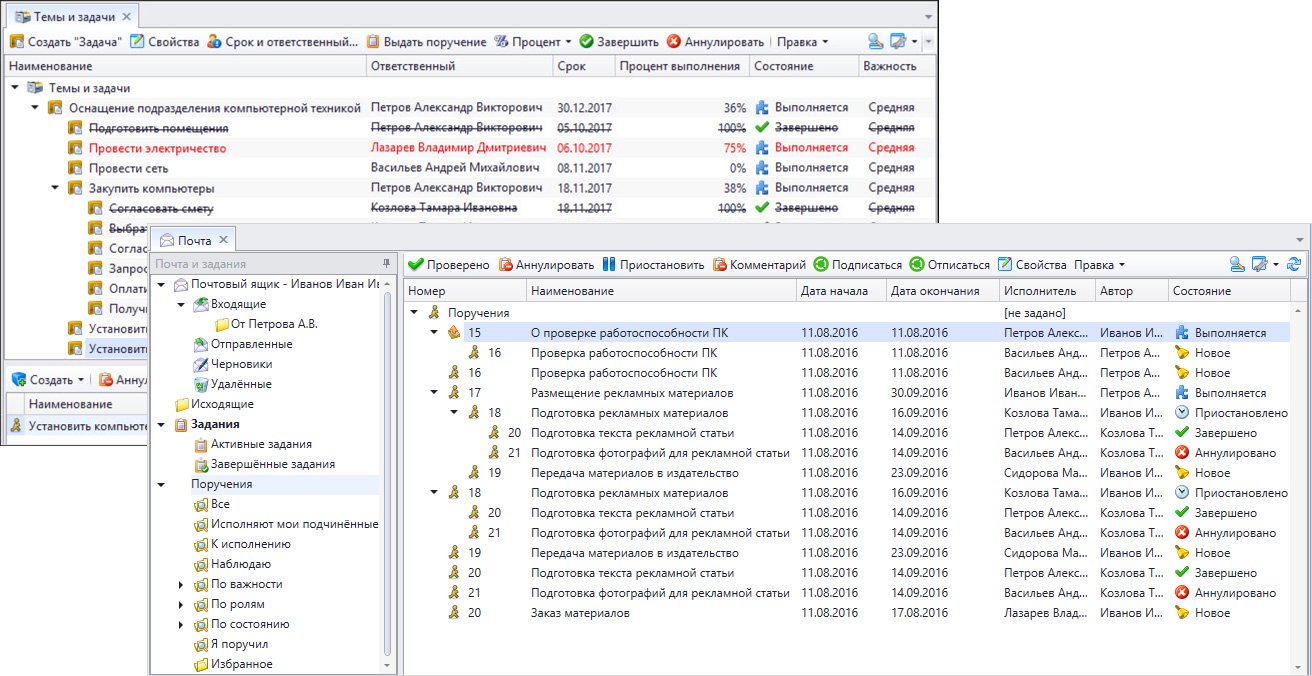Switch to the Почта tab

[194, 241]
